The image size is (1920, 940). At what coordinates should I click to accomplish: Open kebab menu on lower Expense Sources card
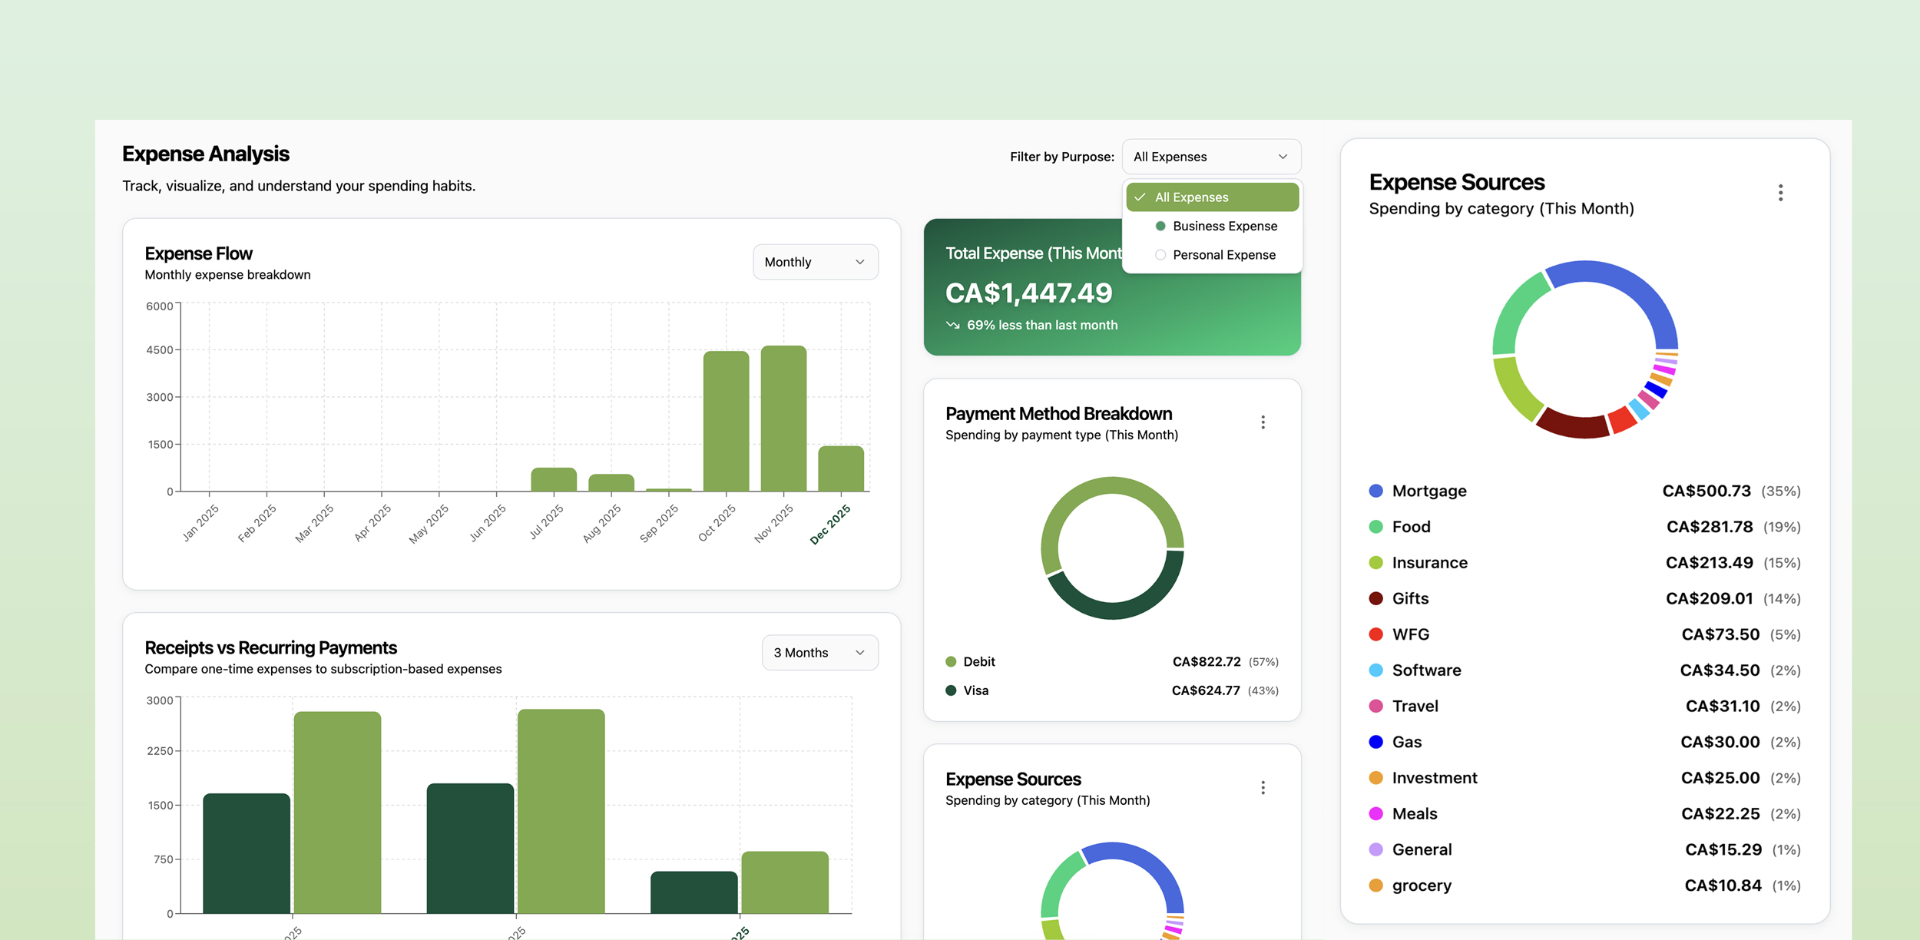coord(1263,787)
